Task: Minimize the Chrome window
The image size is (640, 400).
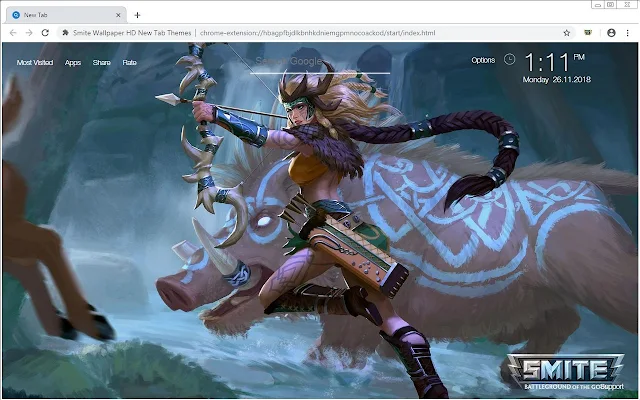Action: point(598,4)
